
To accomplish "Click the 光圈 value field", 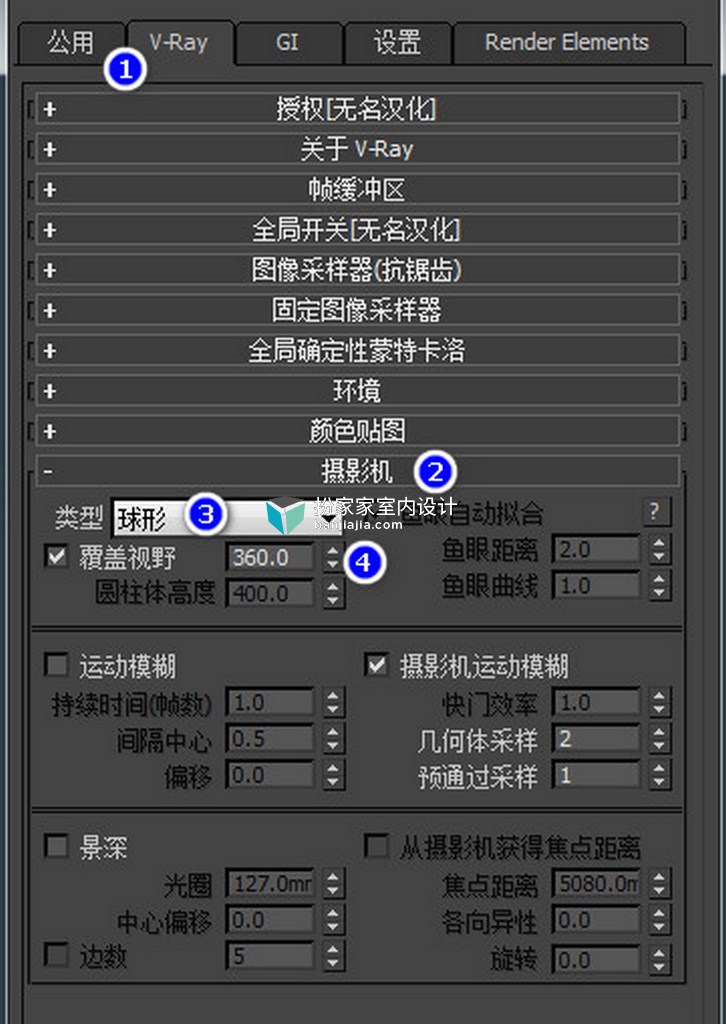I will [x=270, y=884].
